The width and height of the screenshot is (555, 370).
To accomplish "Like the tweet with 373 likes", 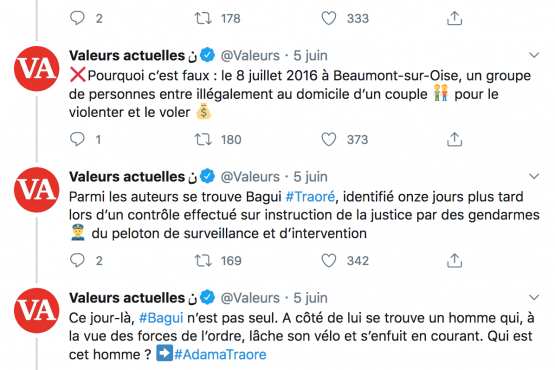I will point(328,139).
